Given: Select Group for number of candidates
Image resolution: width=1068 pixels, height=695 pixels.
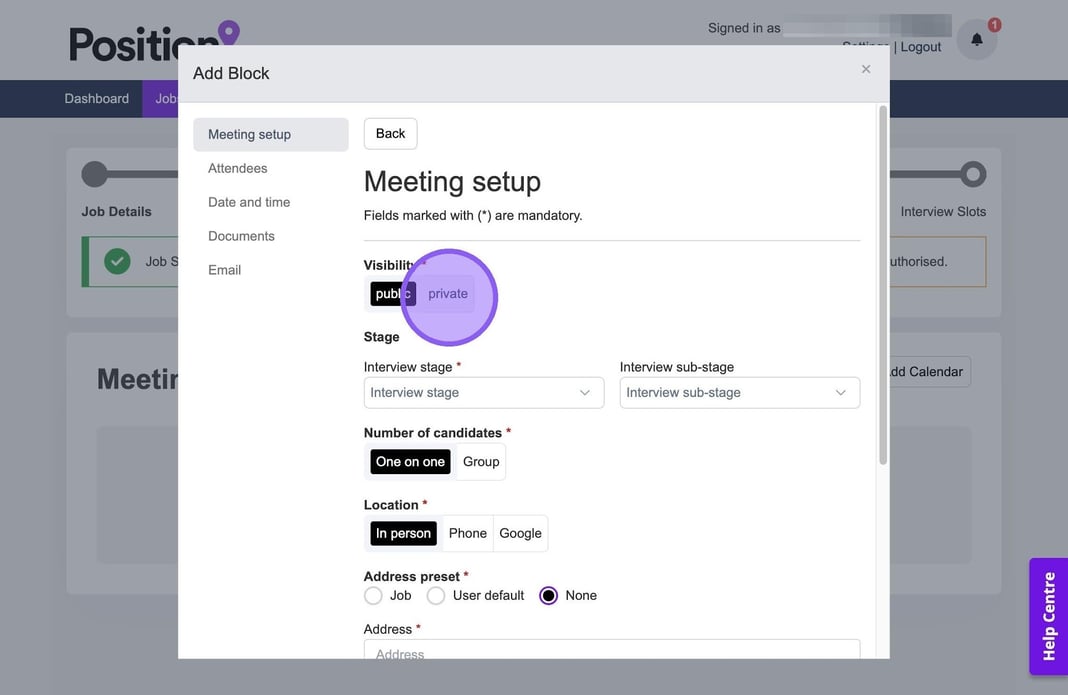Looking at the screenshot, I should point(481,462).
